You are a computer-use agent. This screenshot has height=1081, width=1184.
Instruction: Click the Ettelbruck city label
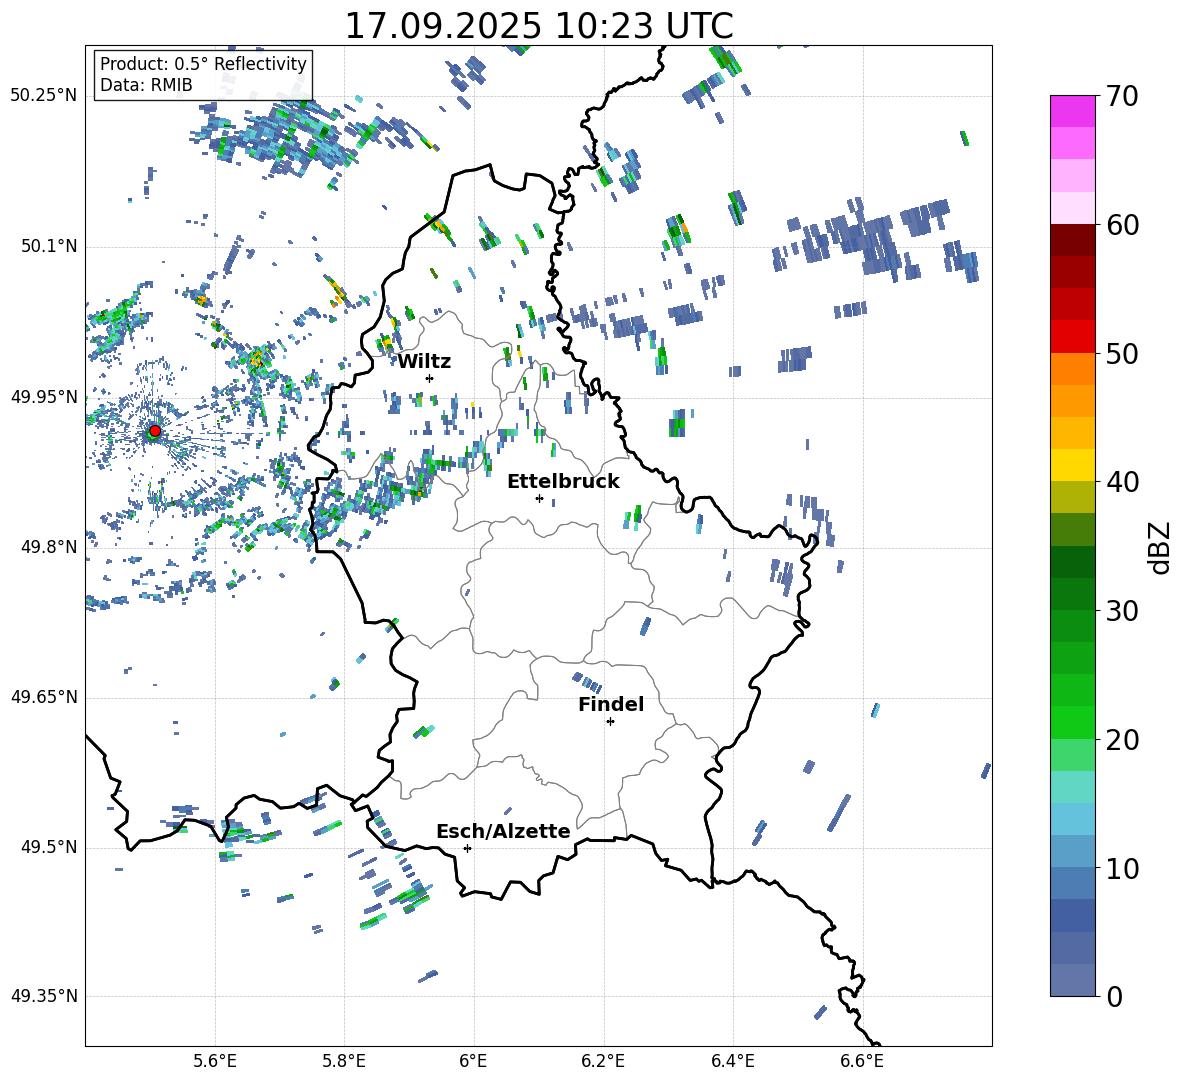tap(563, 482)
